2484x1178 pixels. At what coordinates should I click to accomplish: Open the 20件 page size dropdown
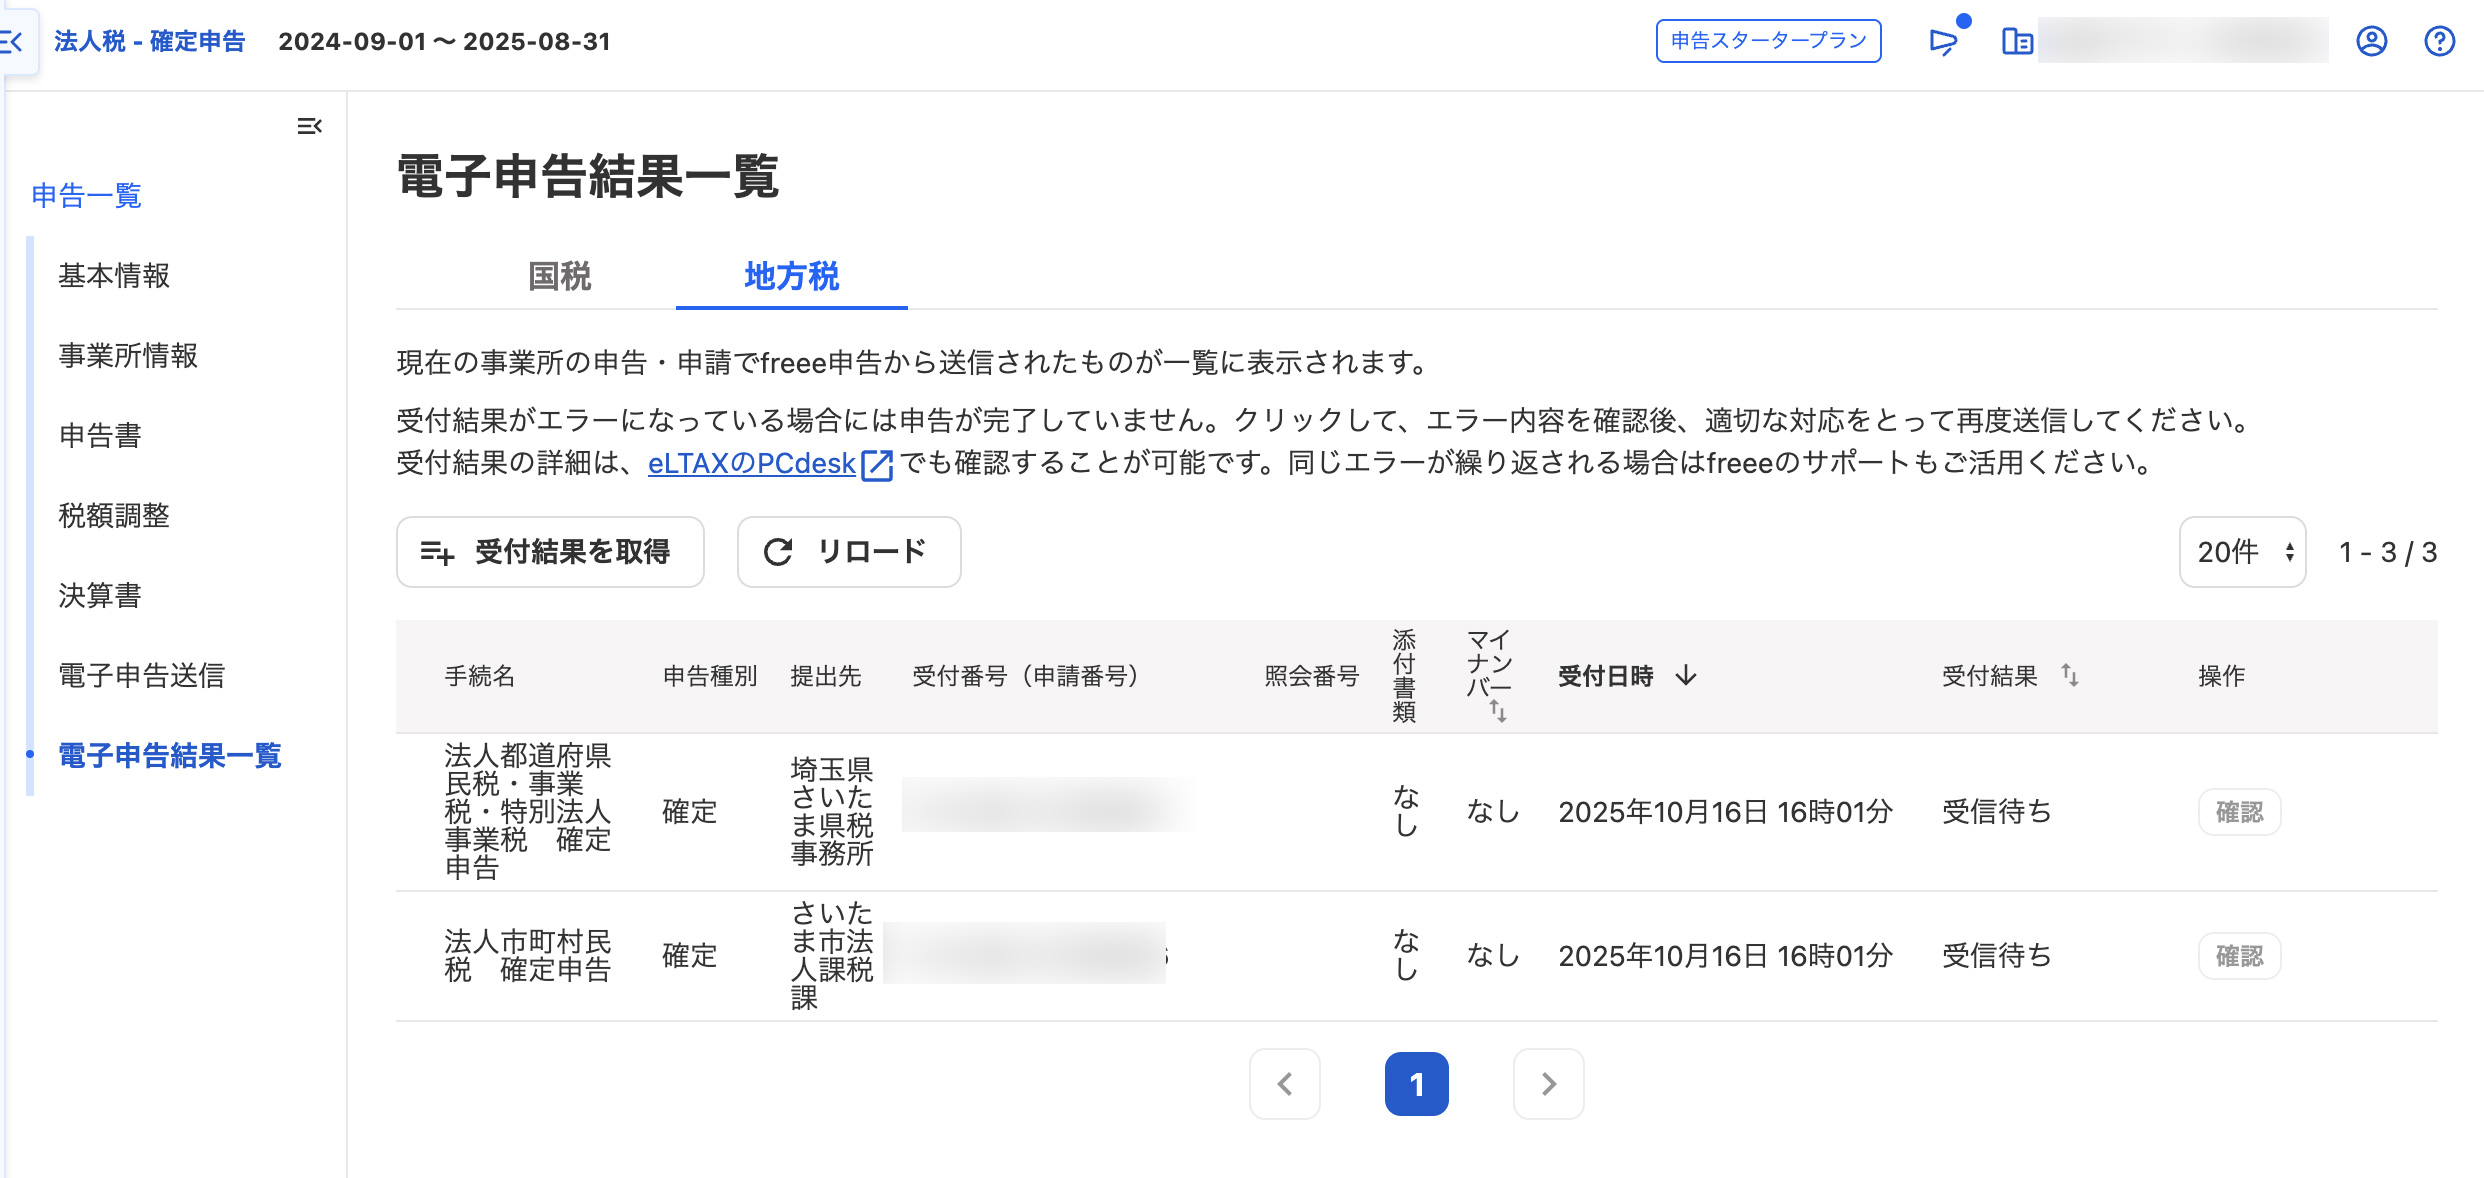pos(2242,552)
